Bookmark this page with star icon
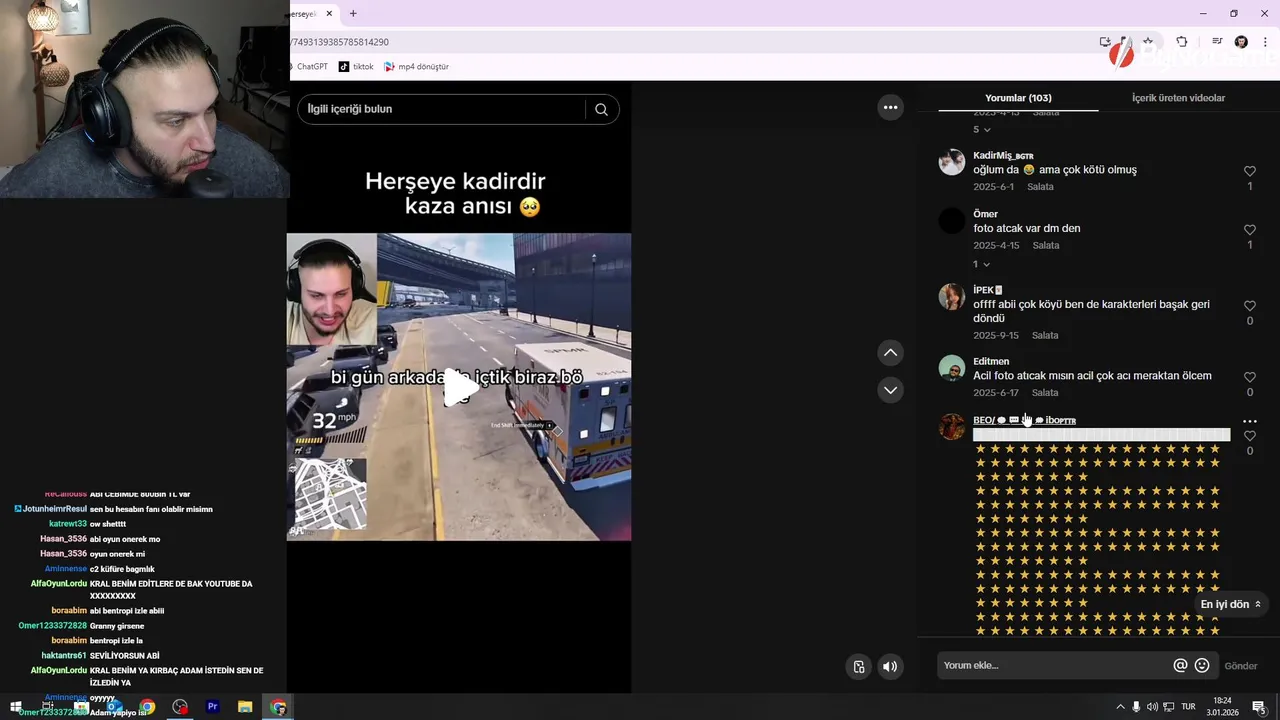The width and height of the screenshot is (1280, 720). pos(1148,42)
